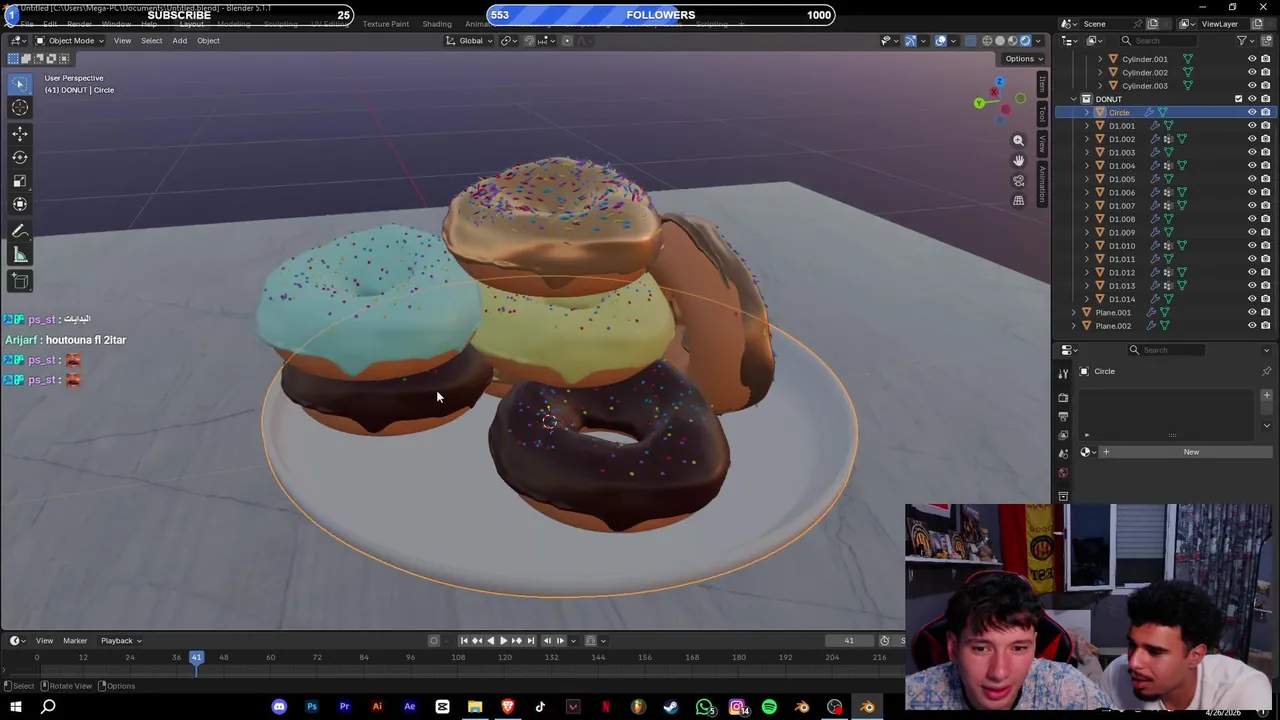Open the Global transform orientation dropdown

(x=471, y=41)
